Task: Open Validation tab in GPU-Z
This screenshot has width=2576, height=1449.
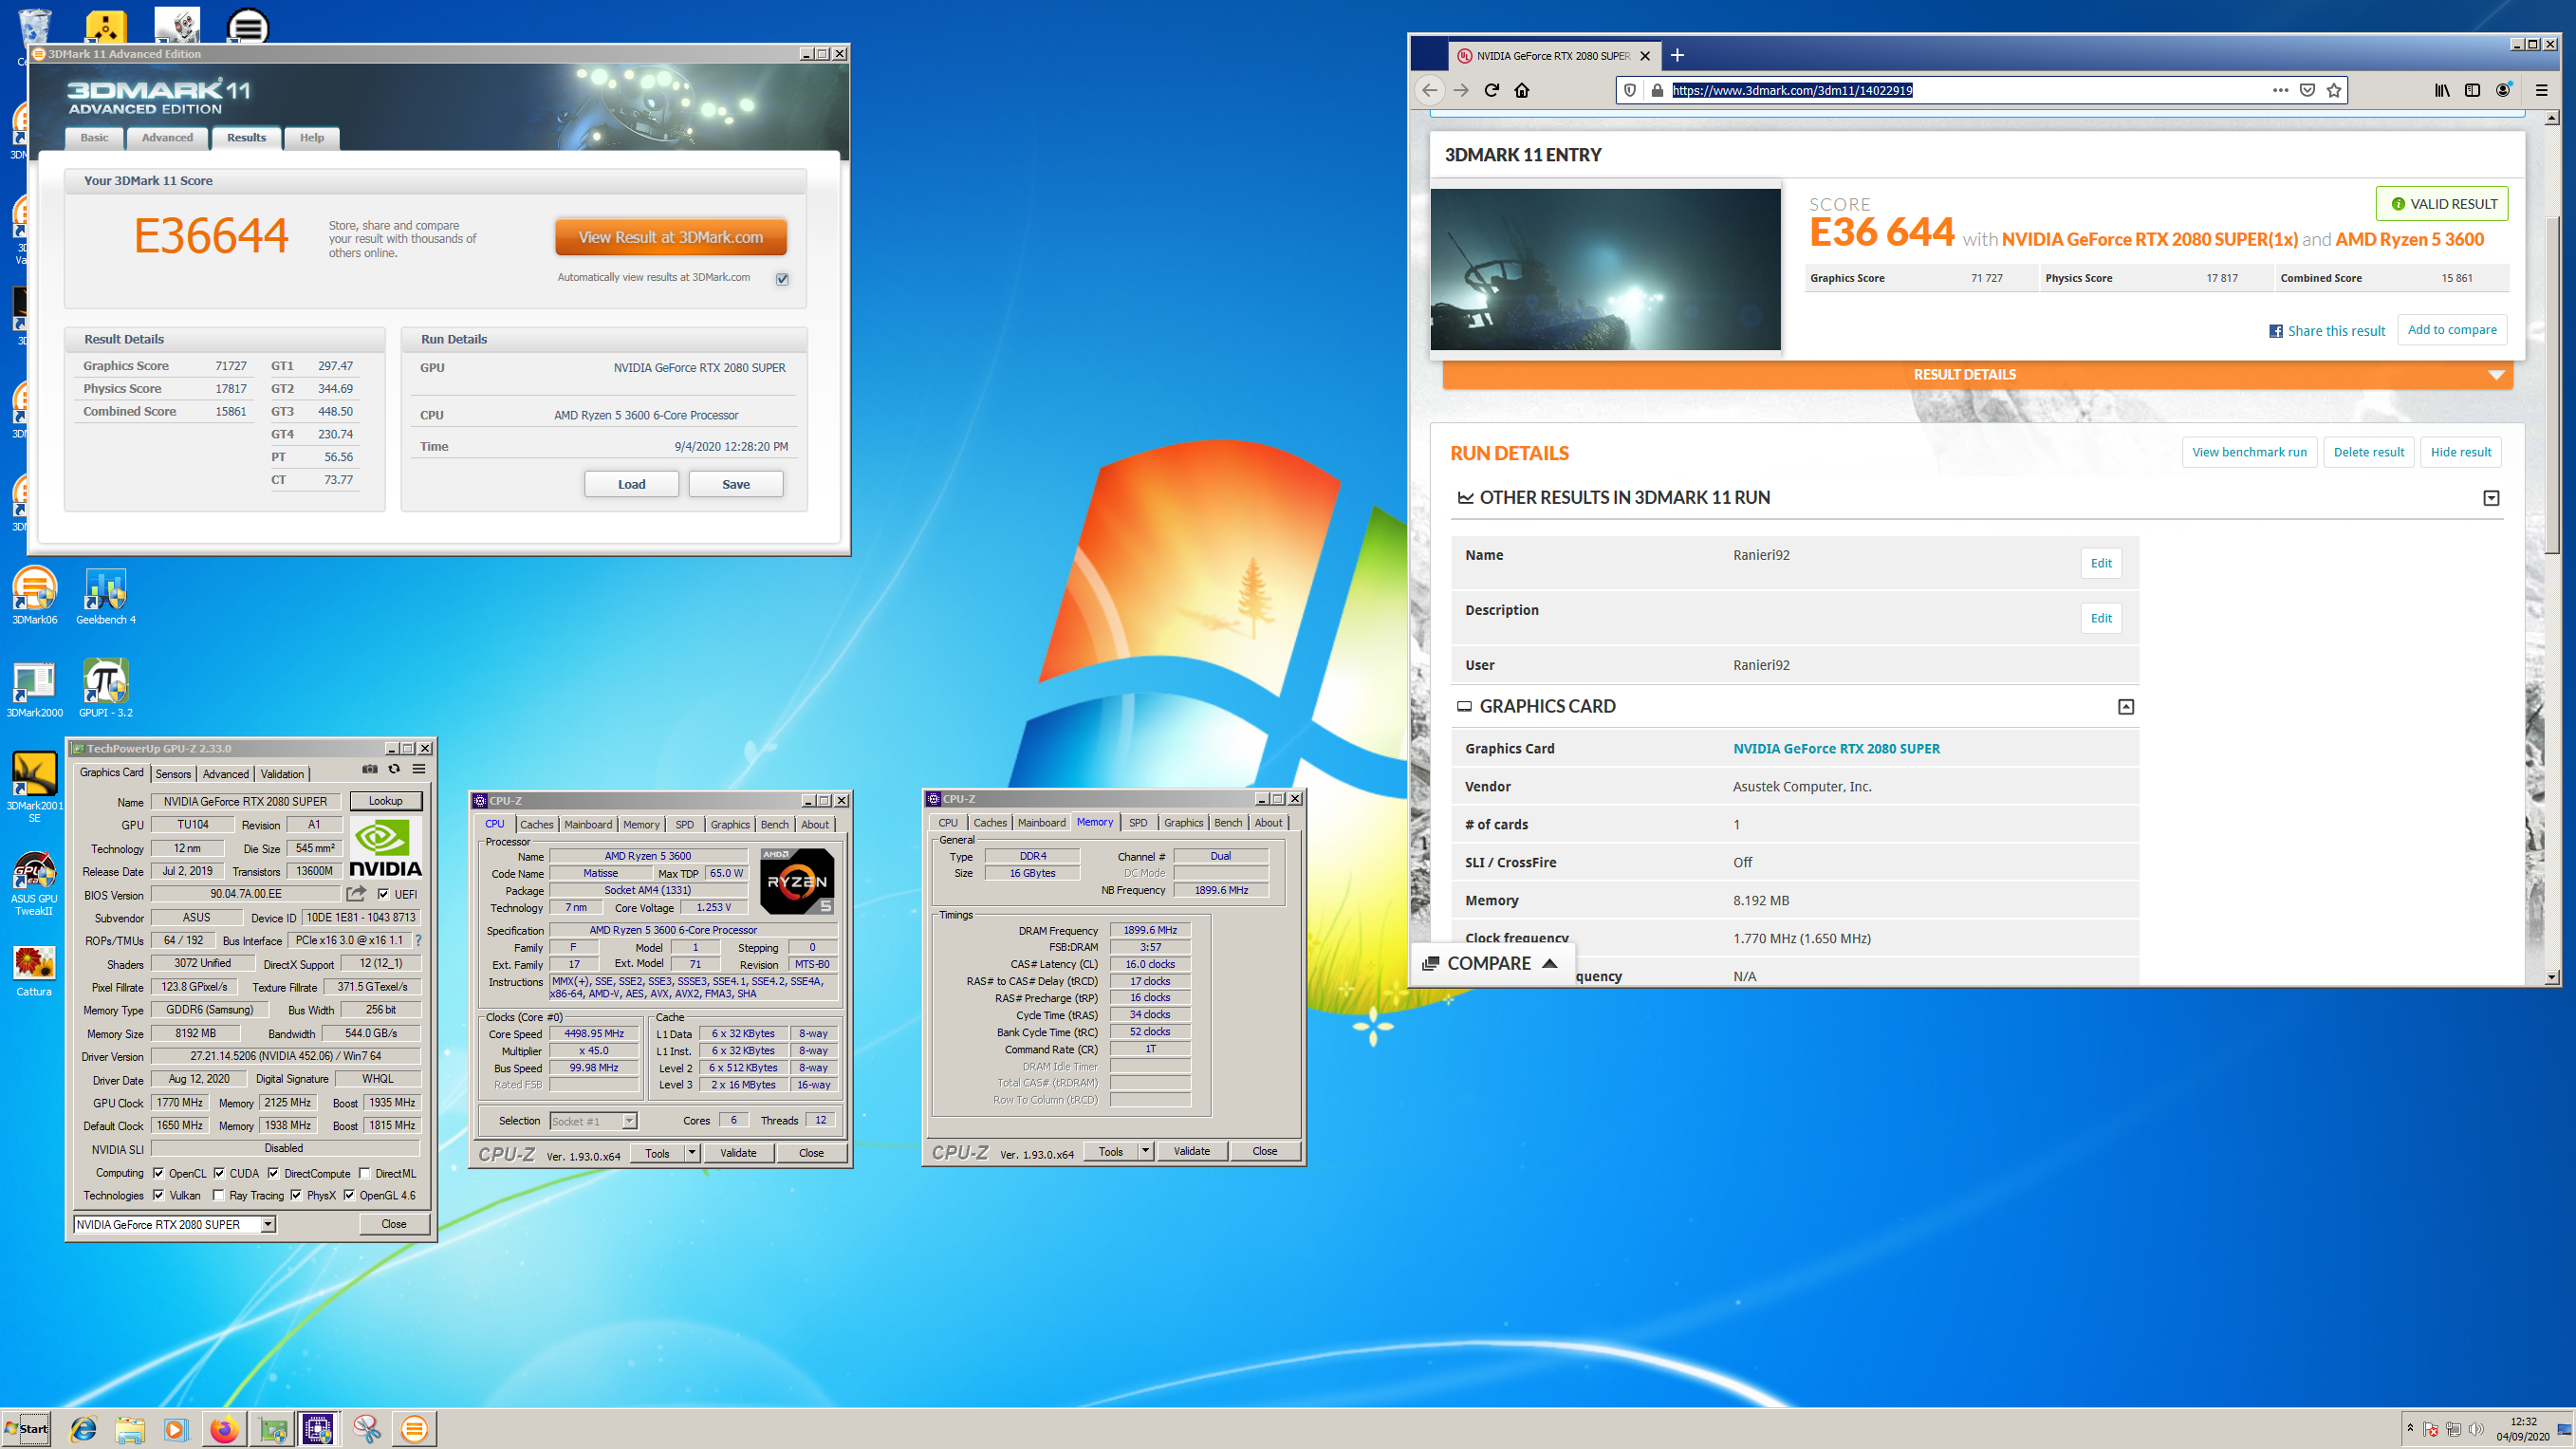Action: tap(282, 774)
